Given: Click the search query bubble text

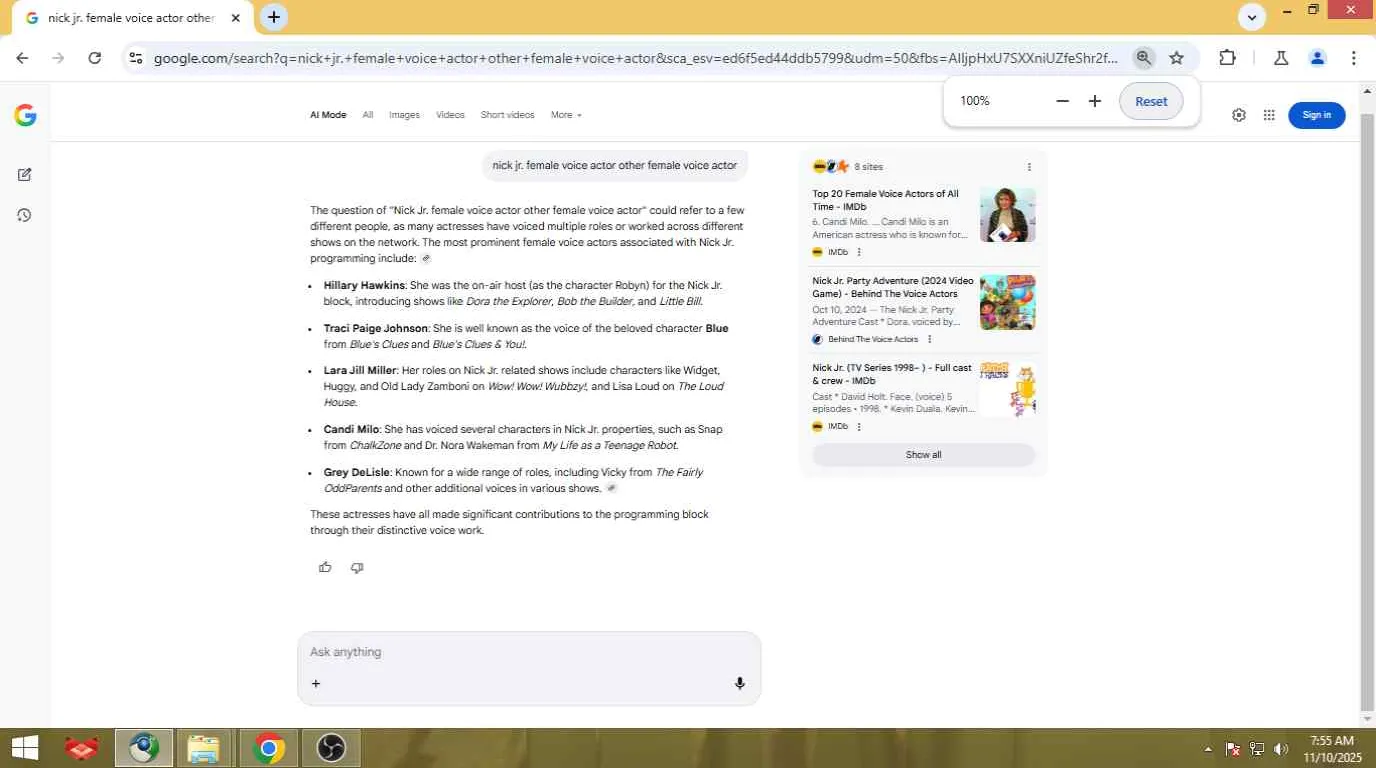Looking at the screenshot, I should (x=615, y=166).
